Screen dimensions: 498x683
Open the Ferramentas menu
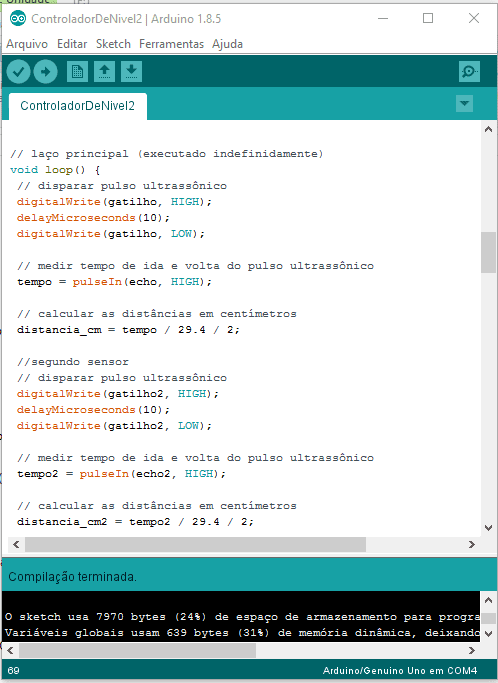(x=171, y=44)
